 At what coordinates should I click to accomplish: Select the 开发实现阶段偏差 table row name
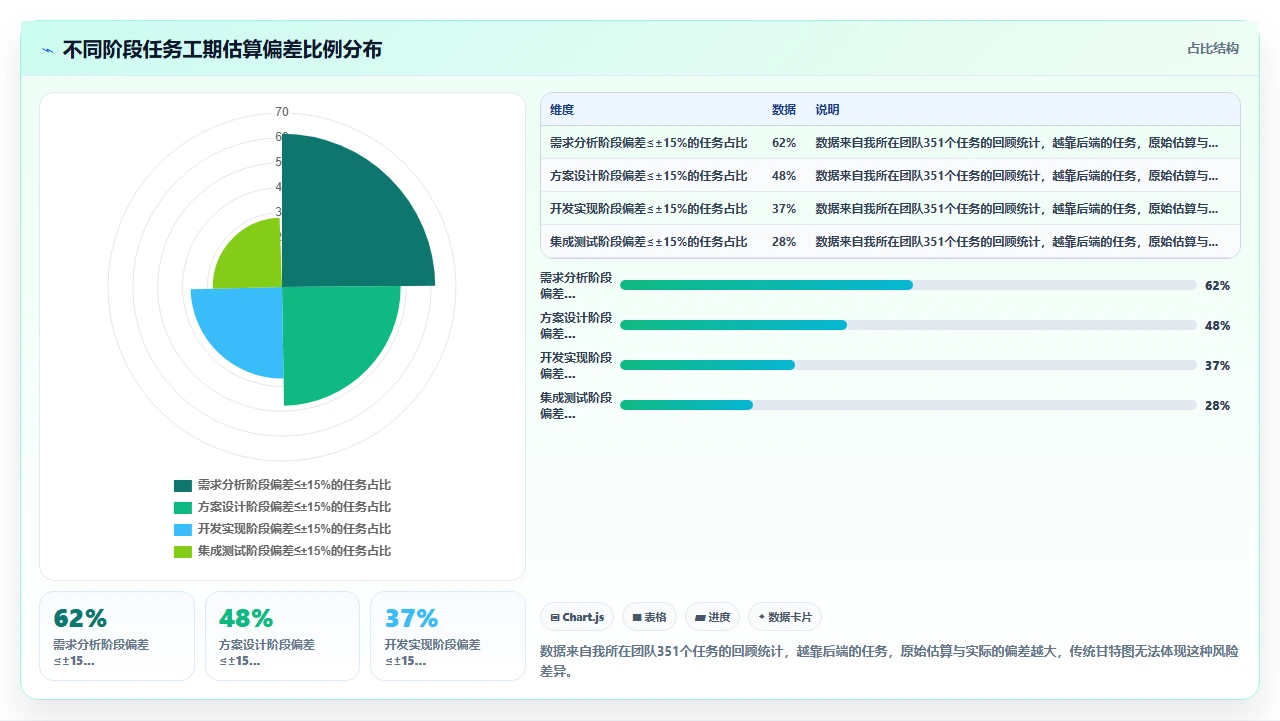pyautogui.click(x=648, y=209)
